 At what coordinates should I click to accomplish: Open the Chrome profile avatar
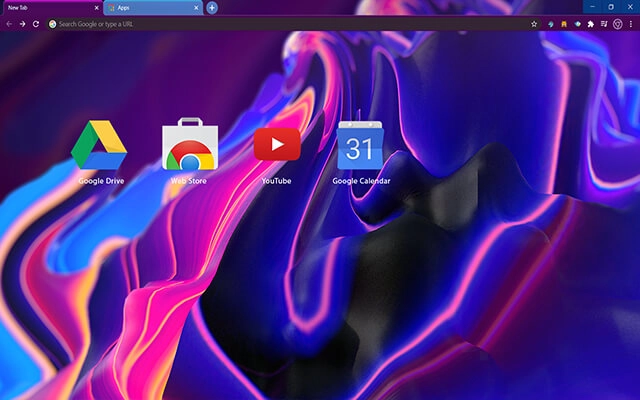click(x=618, y=24)
